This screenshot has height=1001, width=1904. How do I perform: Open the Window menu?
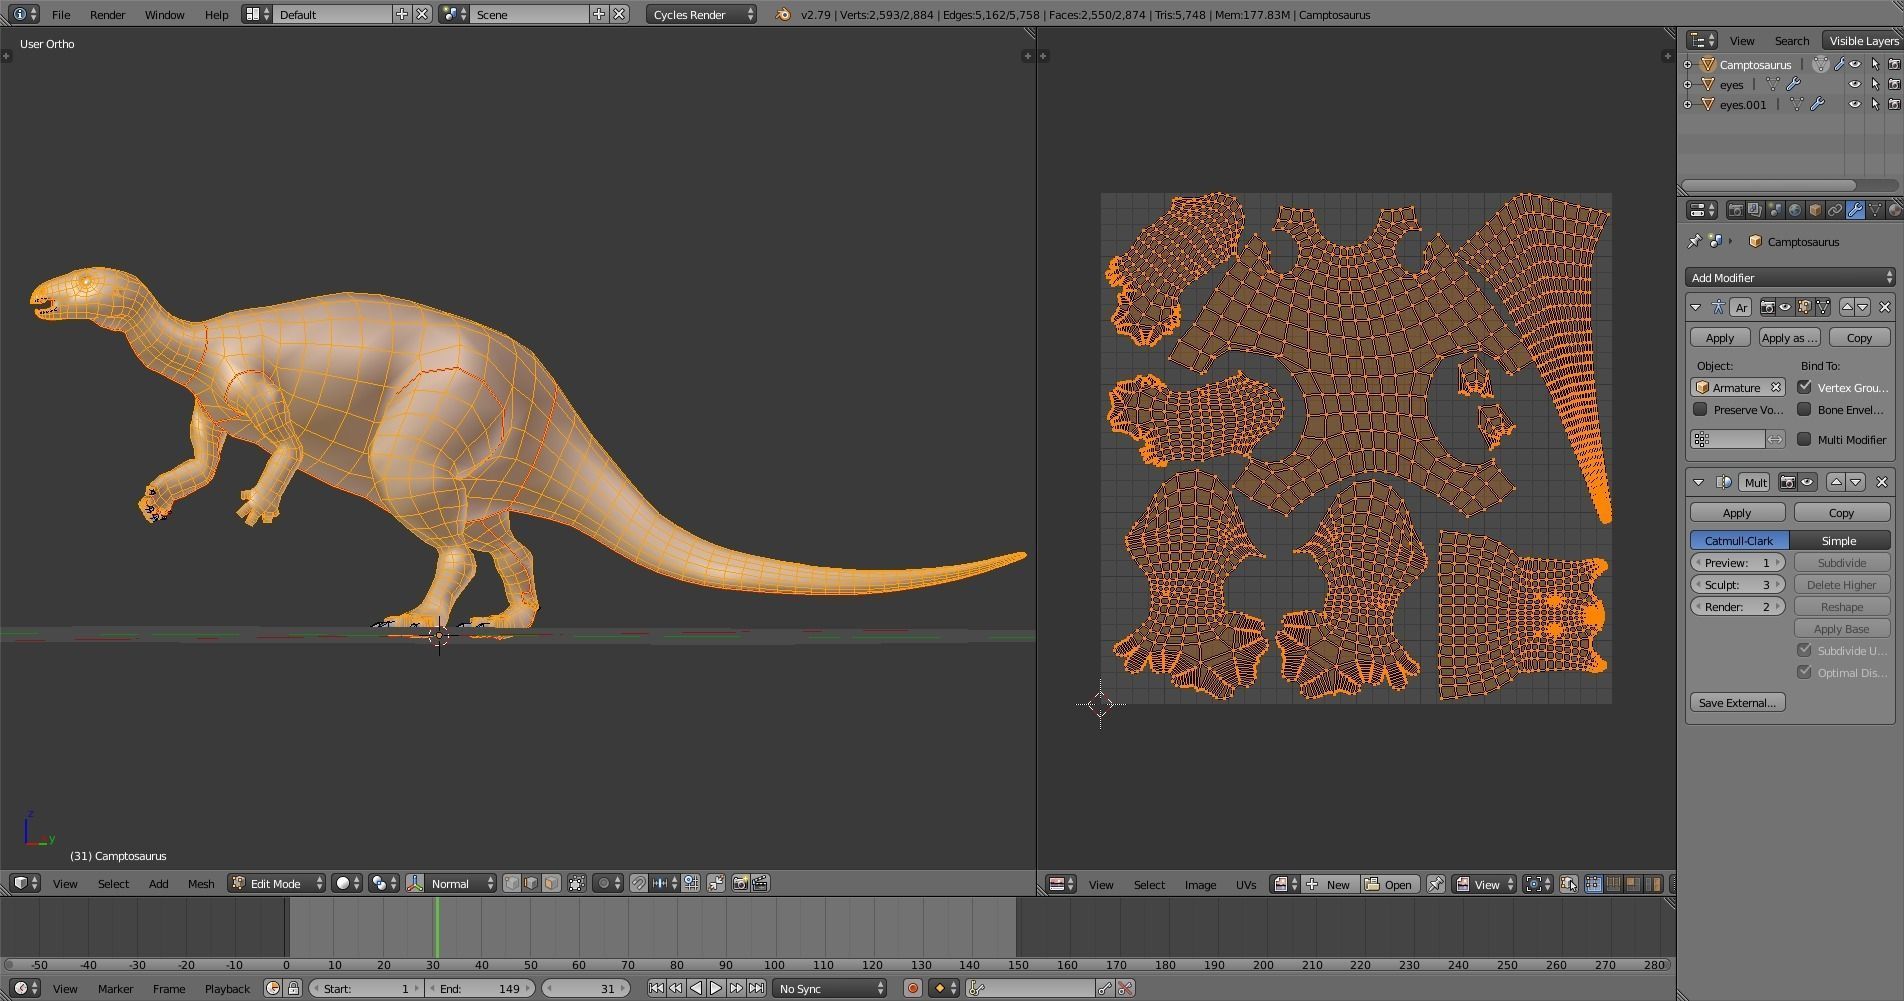tap(164, 14)
